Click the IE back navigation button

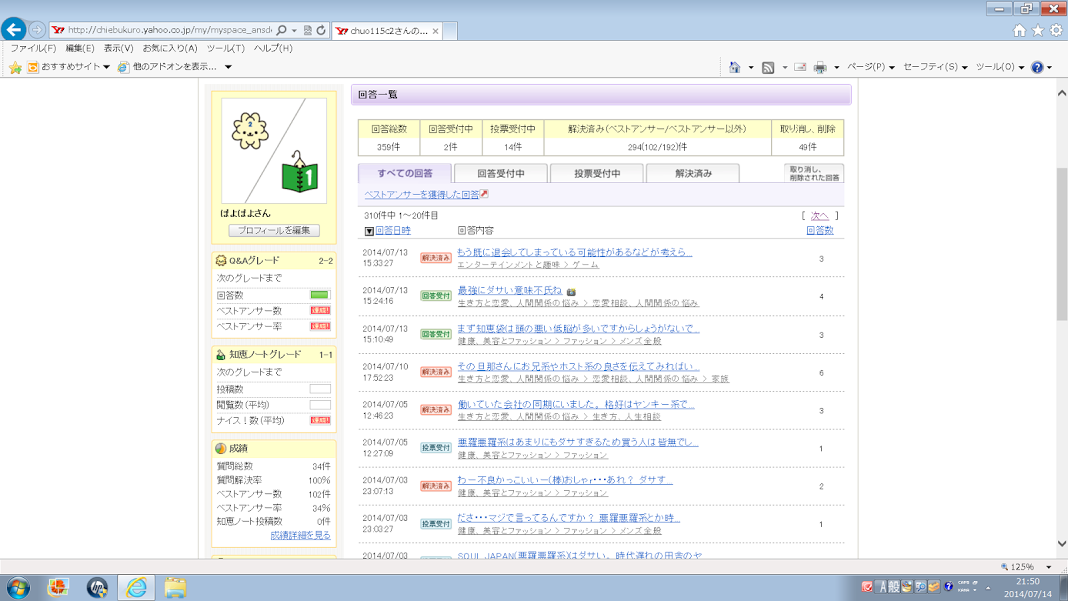tap(14, 30)
